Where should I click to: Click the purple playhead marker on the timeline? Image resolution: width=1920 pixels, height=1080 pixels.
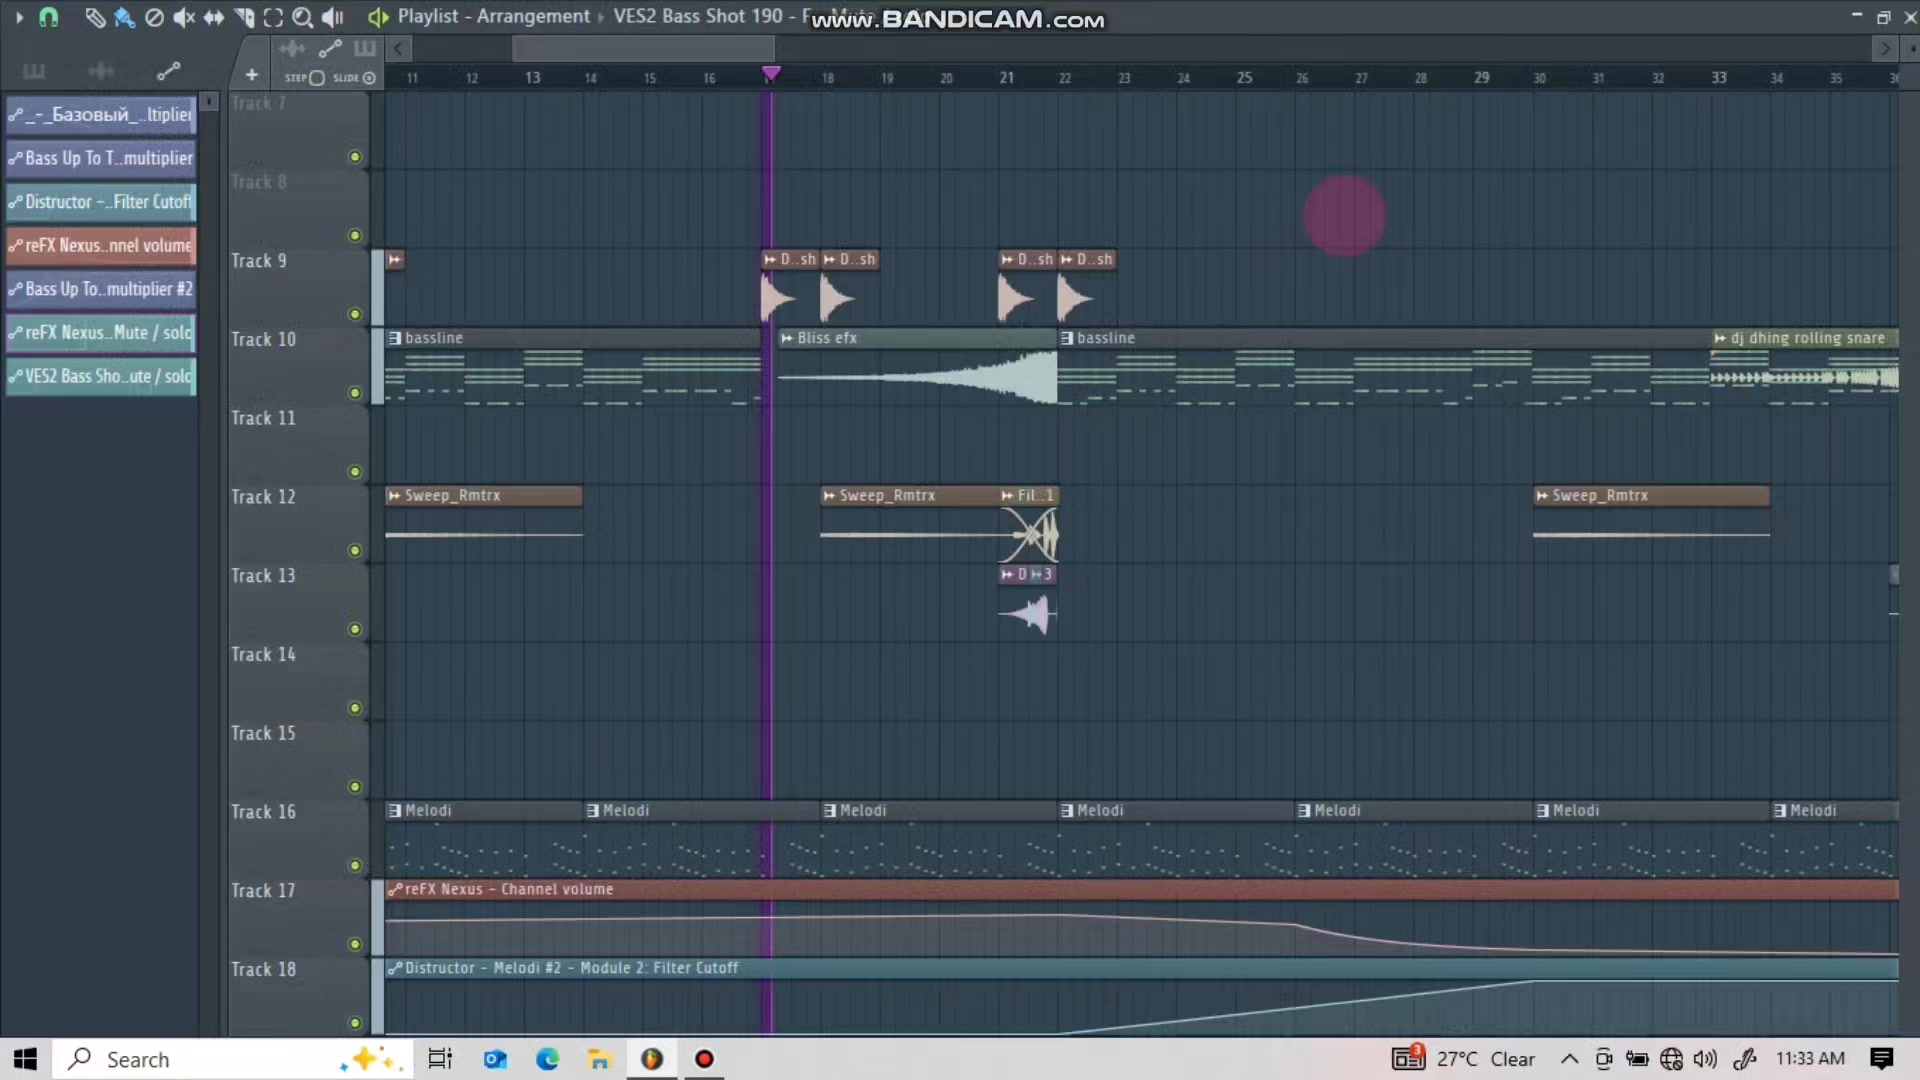771,73
